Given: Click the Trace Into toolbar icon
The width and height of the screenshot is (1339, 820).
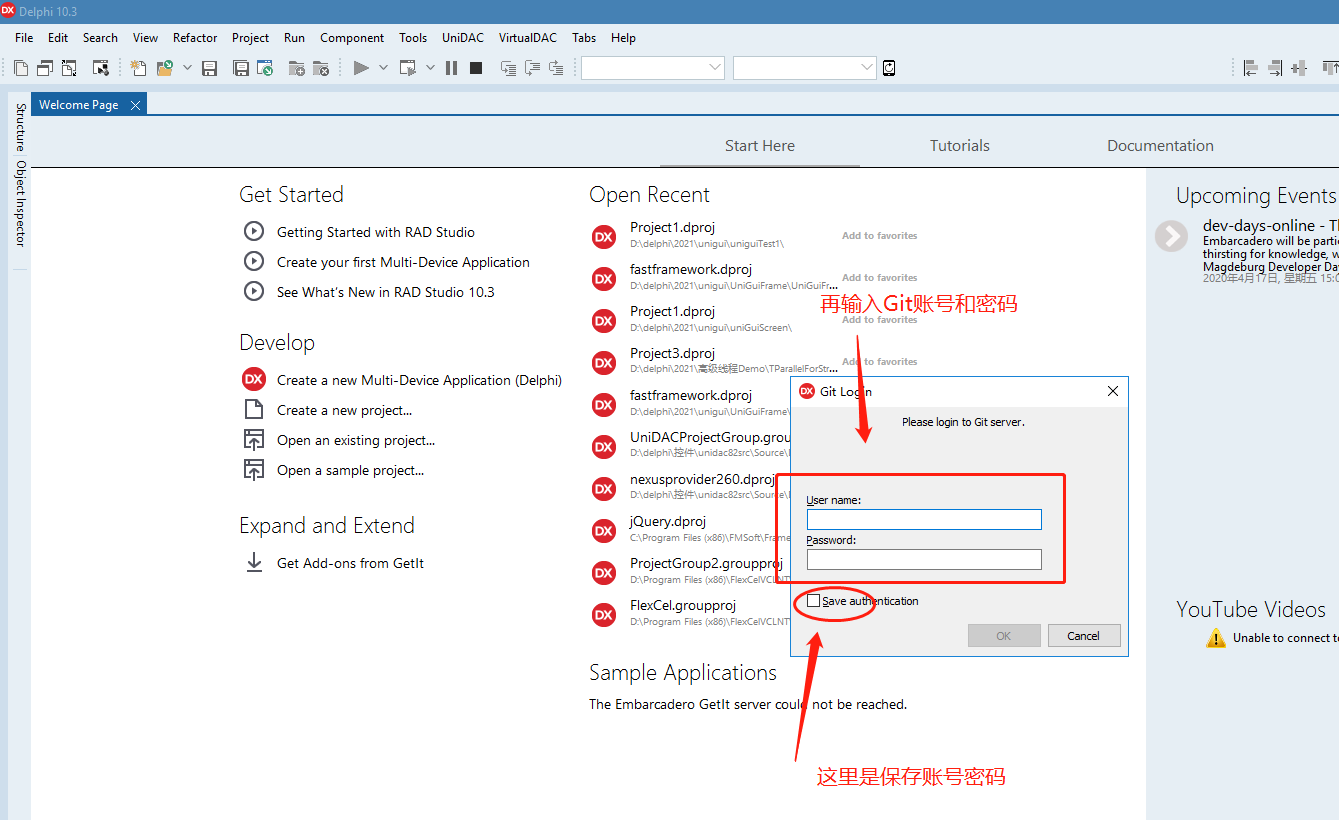Looking at the screenshot, I should tap(508, 68).
